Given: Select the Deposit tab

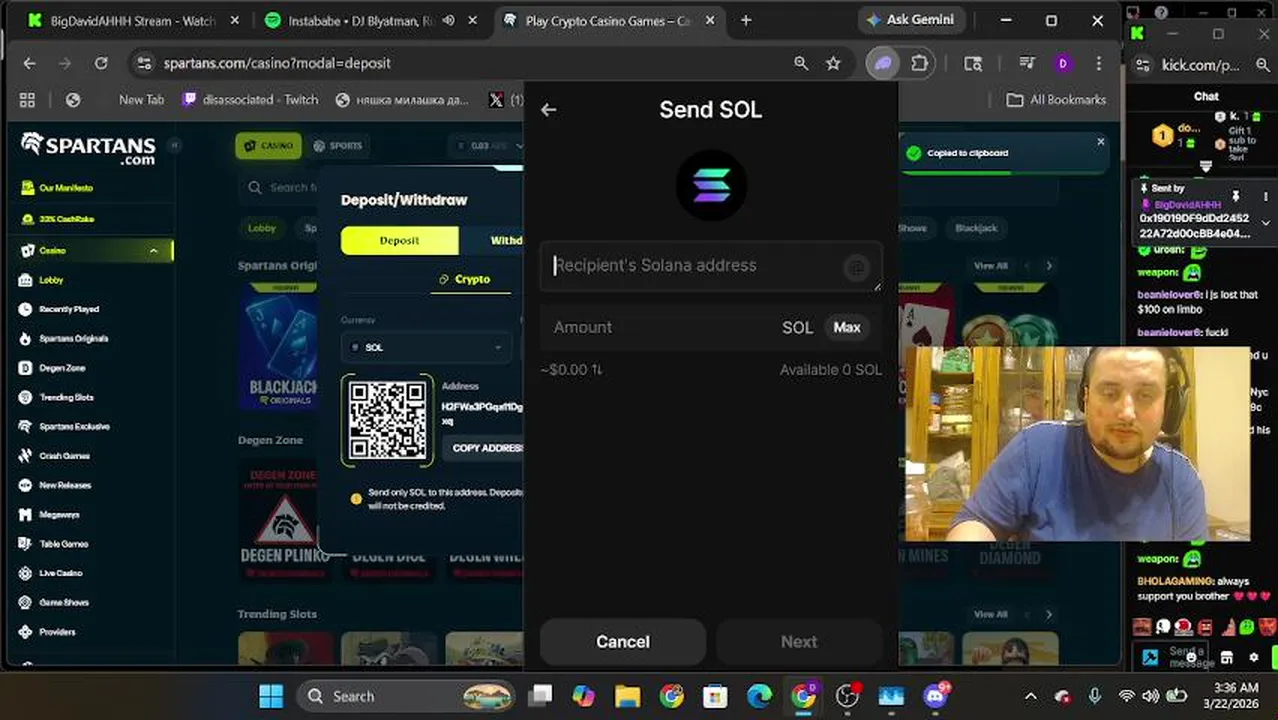Looking at the screenshot, I should click(399, 240).
